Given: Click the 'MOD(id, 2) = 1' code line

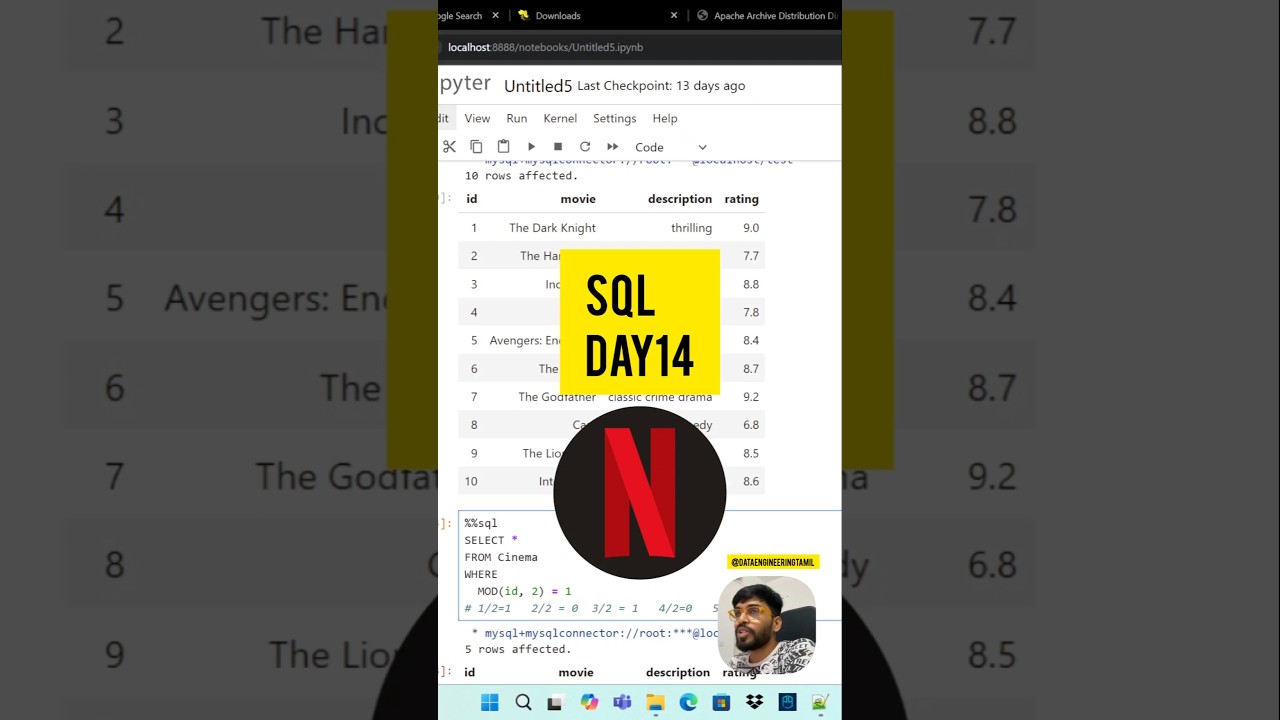Looking at the screenshot, I should (524, 591).
